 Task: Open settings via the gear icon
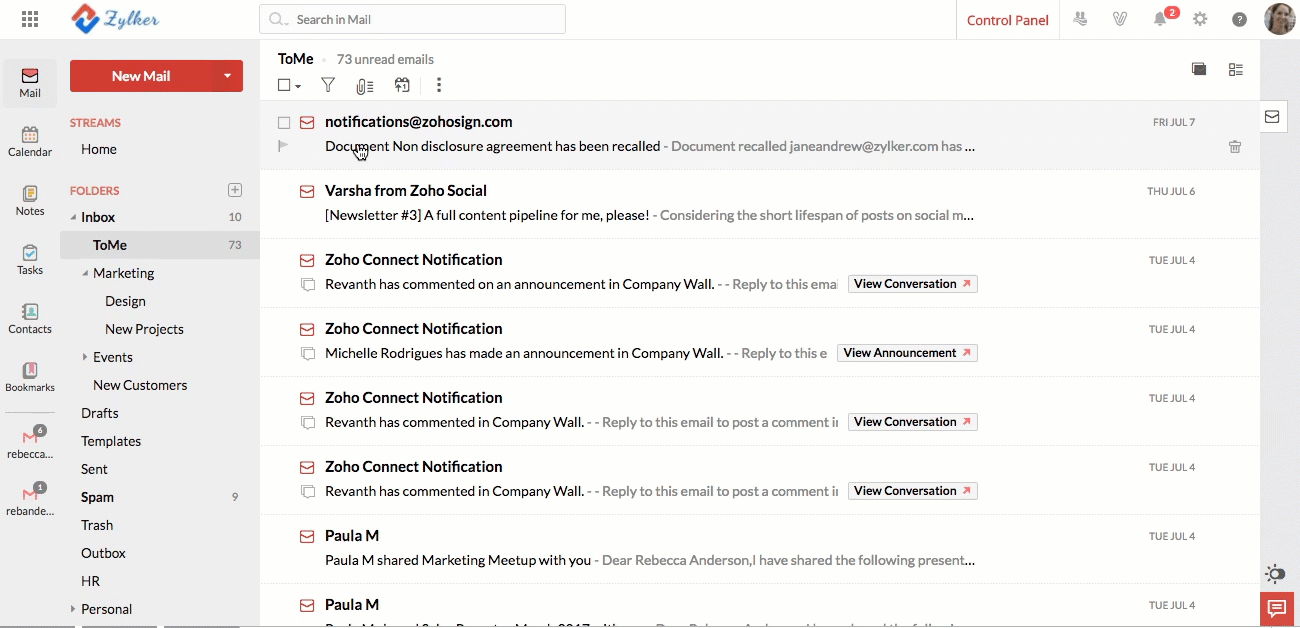[x=1200, y=18]
